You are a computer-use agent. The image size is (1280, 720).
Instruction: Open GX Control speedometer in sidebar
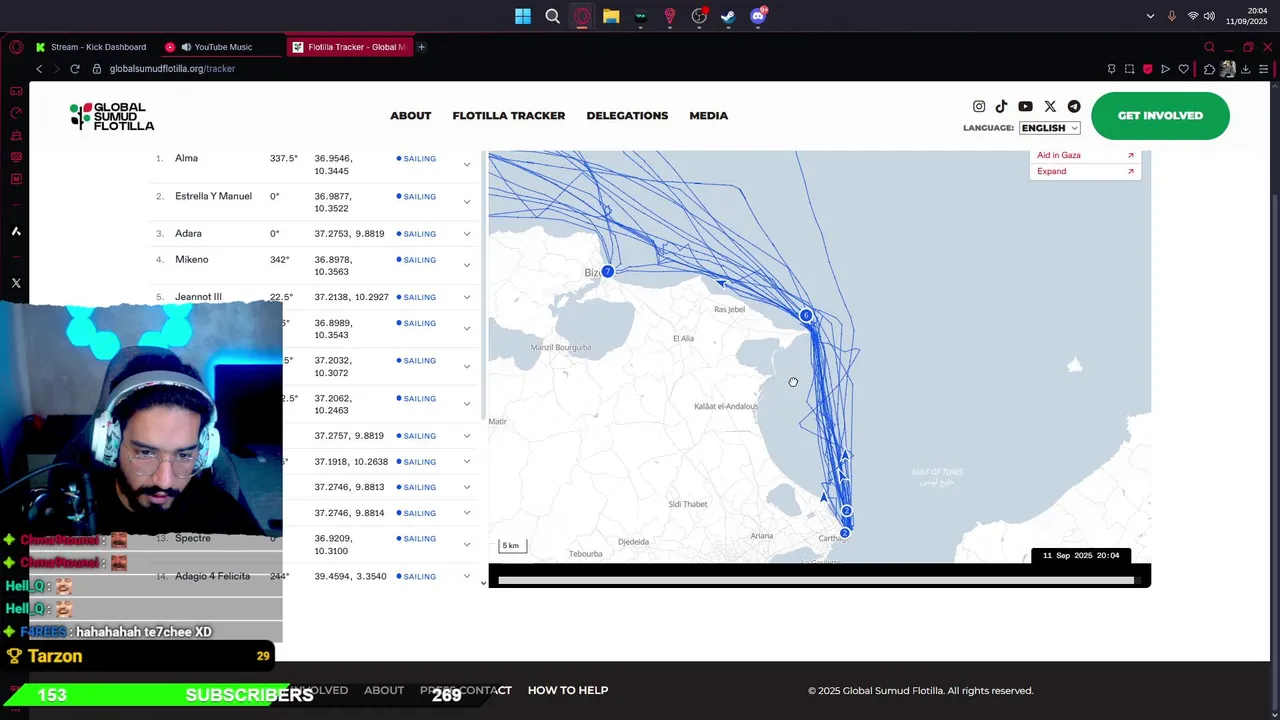(x=16, y=113)
